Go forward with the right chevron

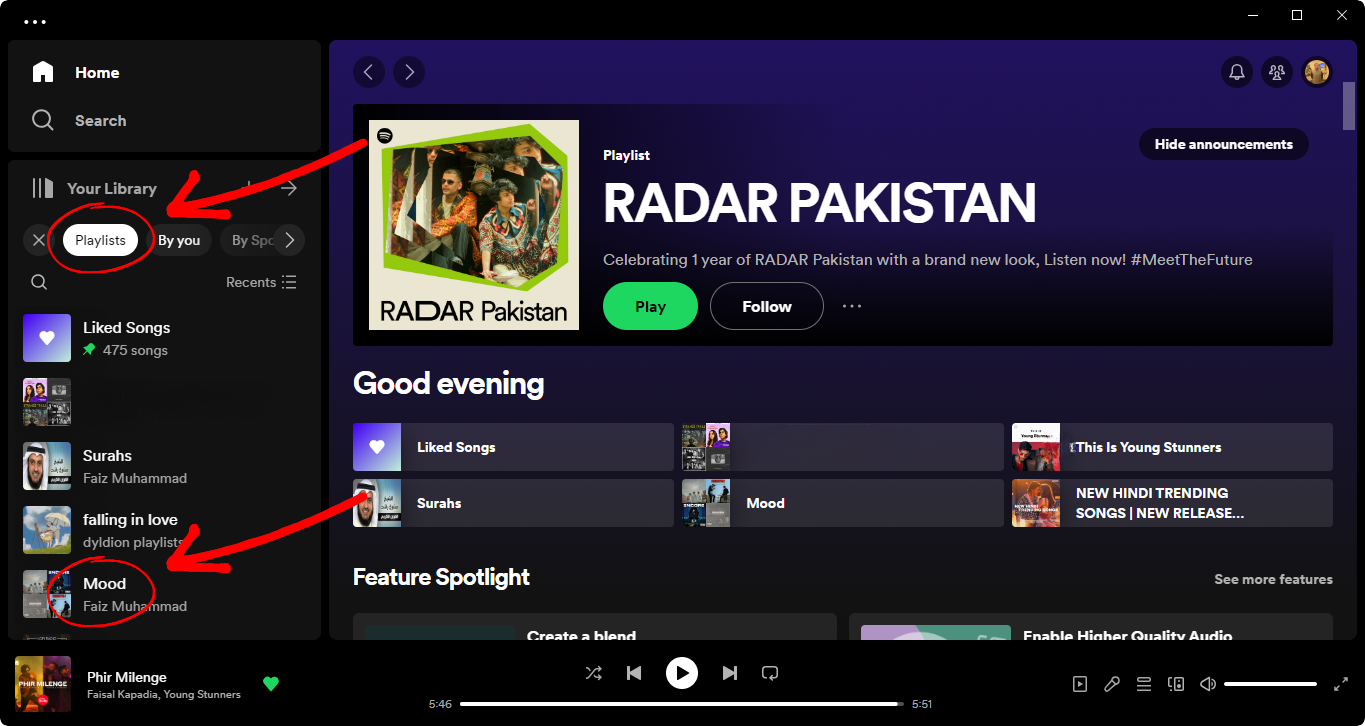[409, 72]
